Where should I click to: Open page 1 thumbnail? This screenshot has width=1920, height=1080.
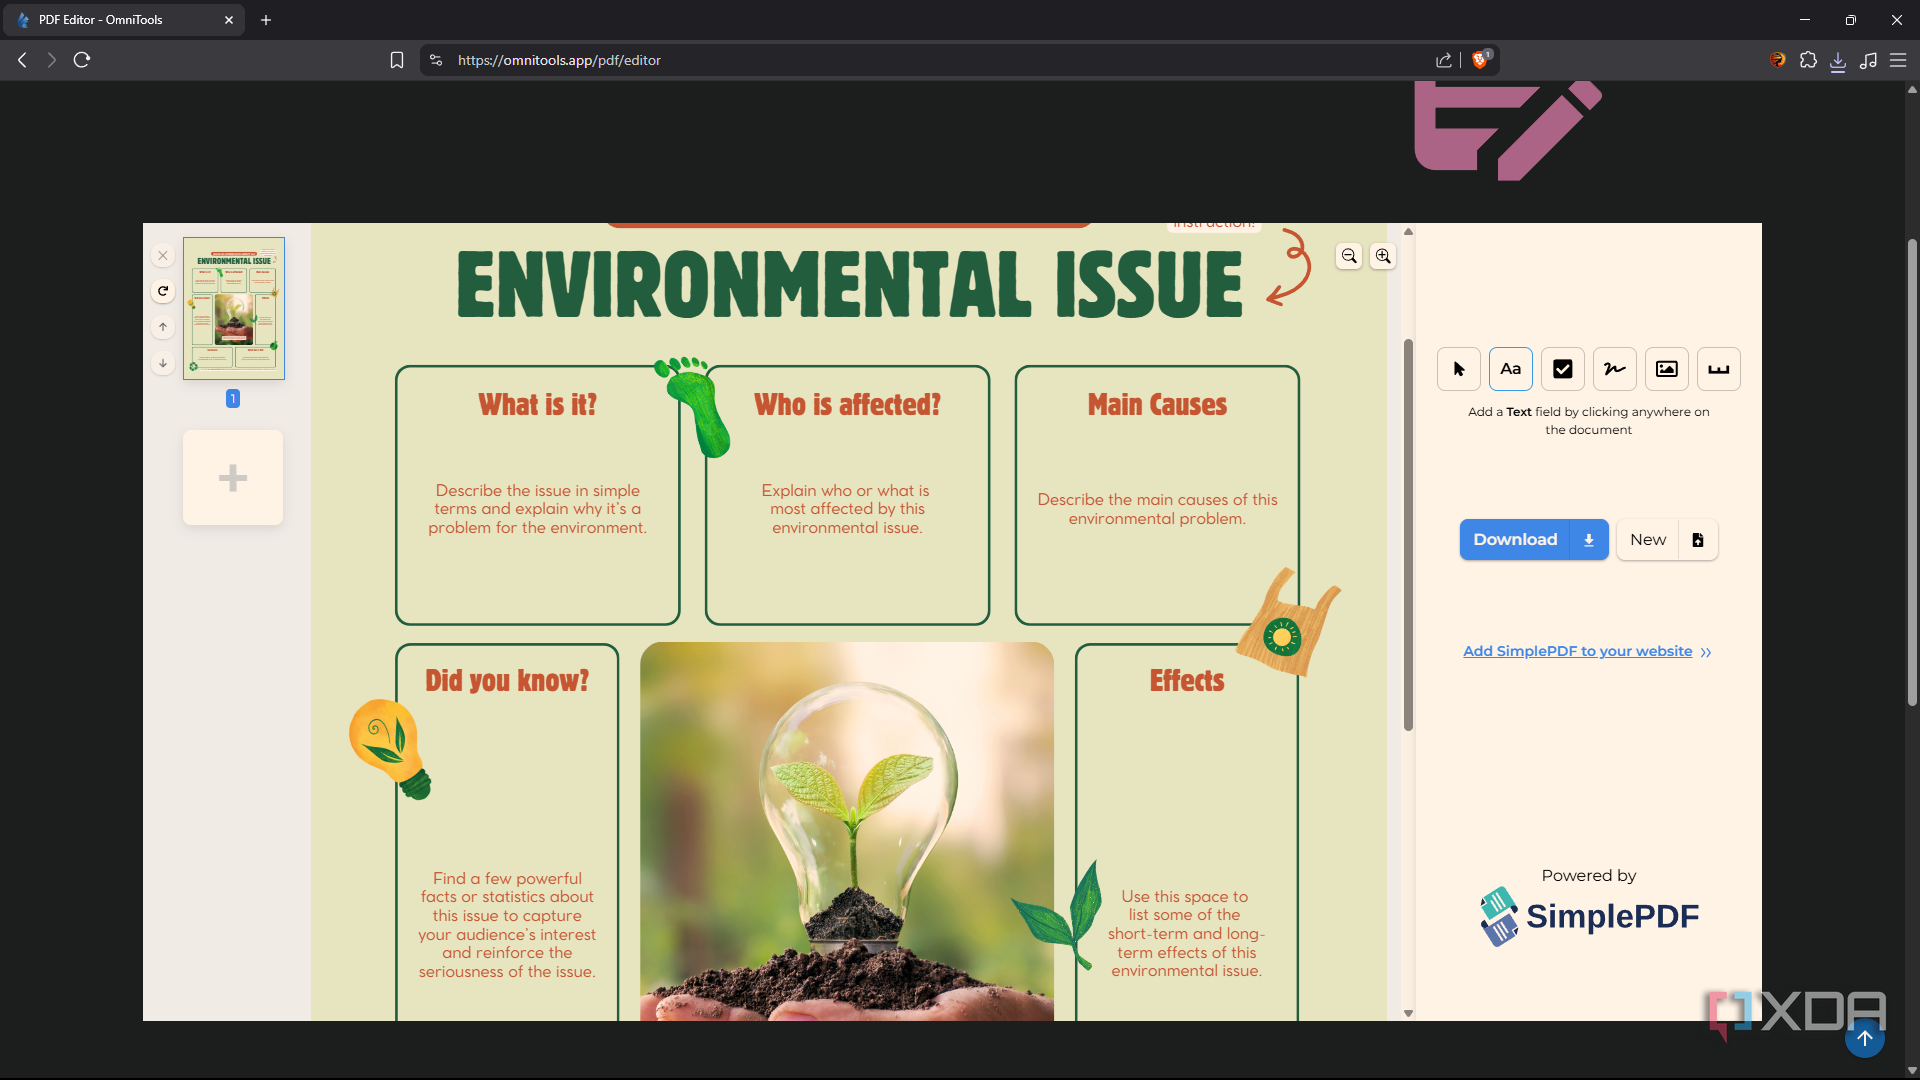click(234, 308)
